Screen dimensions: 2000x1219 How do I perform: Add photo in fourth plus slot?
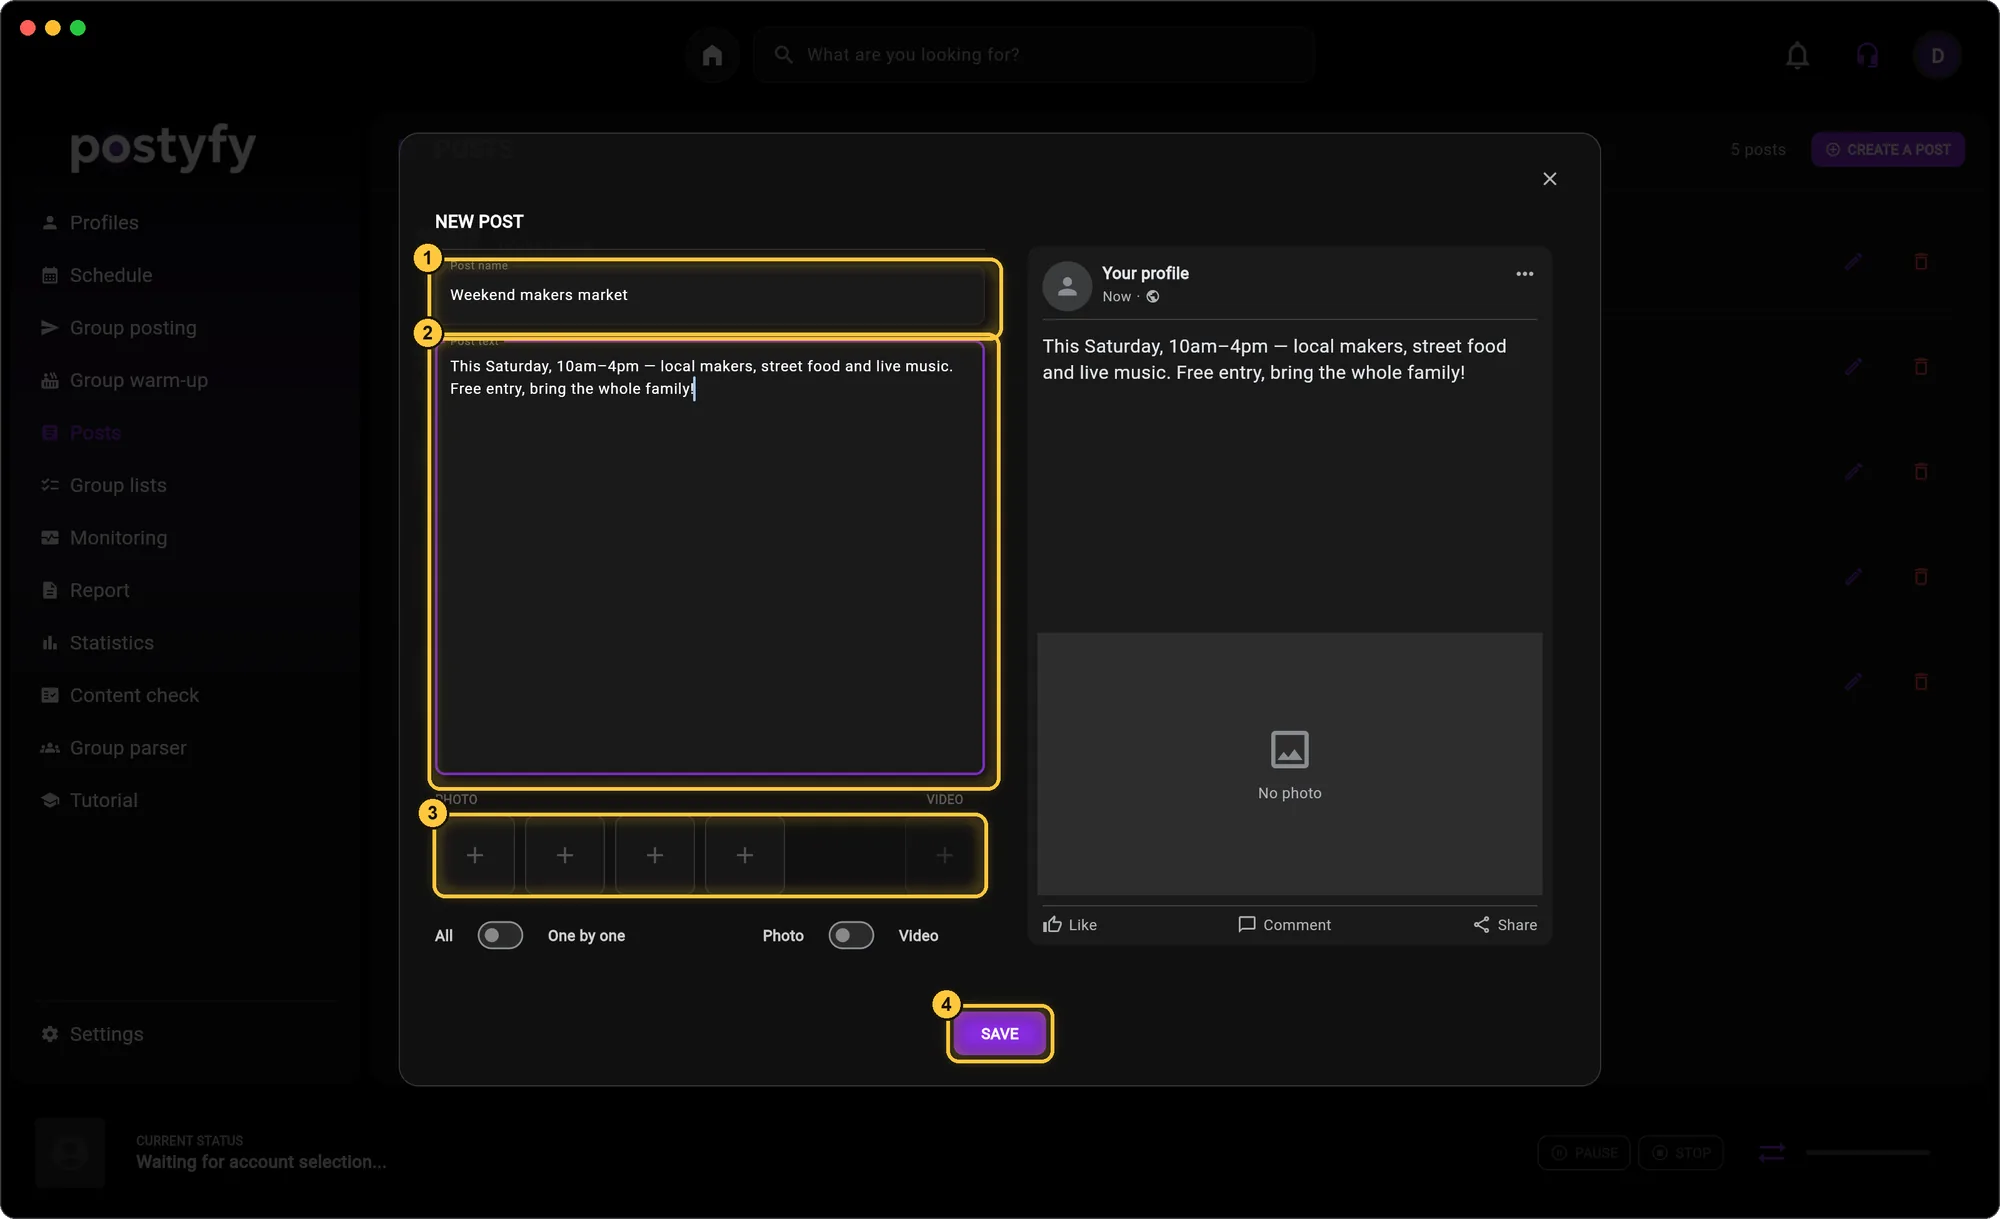pyautogui.click(x=745, y=855)
